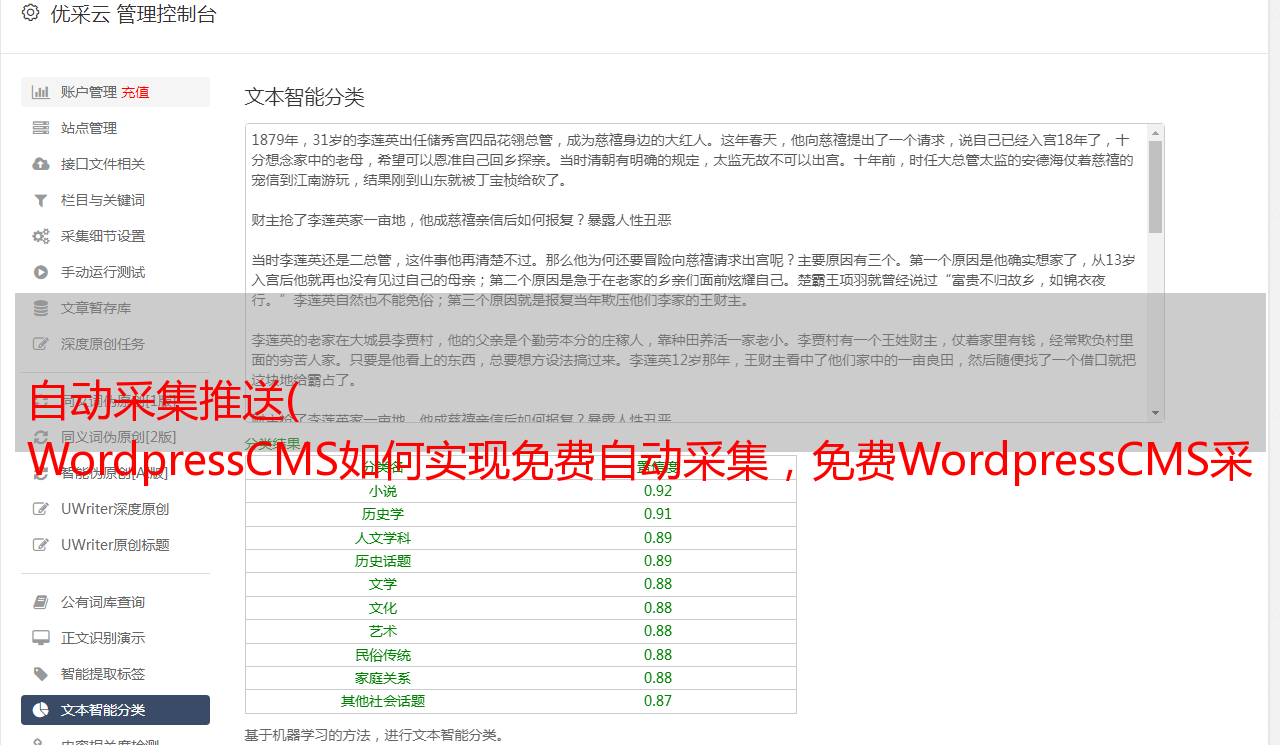Click the 0.88 value in the 家庭关系 row
Viewport: 1280px width, 745px height.
(x=658, y=678)
